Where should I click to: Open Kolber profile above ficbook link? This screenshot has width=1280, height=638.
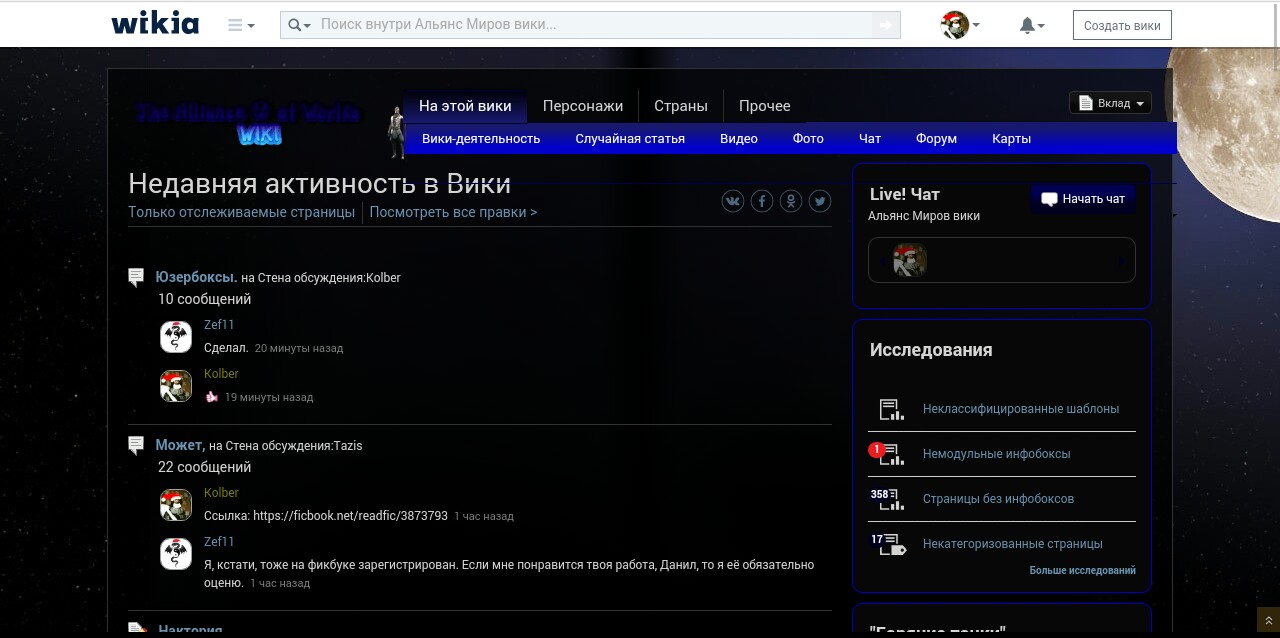[x=221, y=493]
